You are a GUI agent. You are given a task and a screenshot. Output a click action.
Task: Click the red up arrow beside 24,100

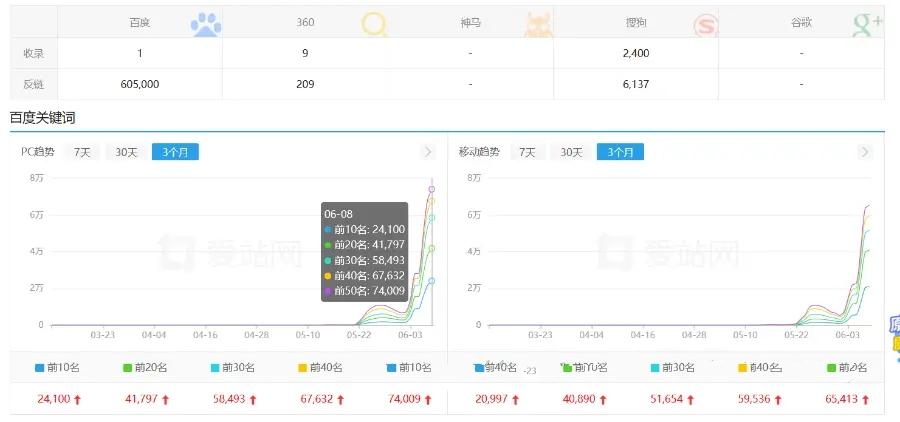click(77, 400)
